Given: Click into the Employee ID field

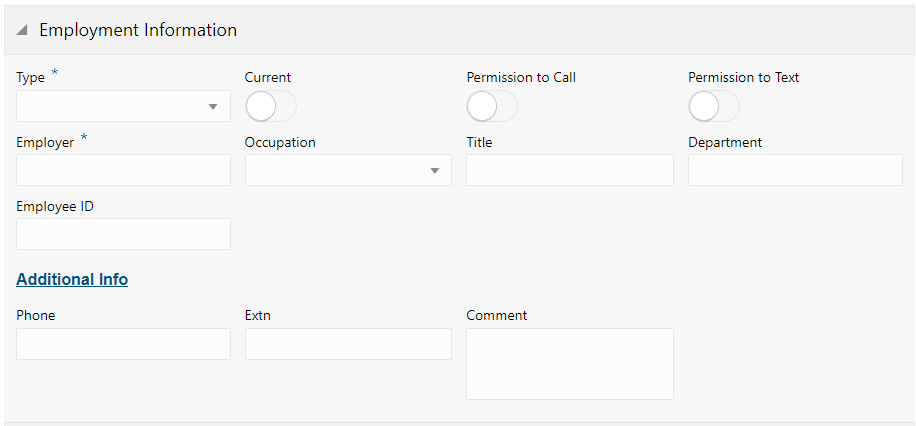Looking at the screenshot, I should click(123, 234).
